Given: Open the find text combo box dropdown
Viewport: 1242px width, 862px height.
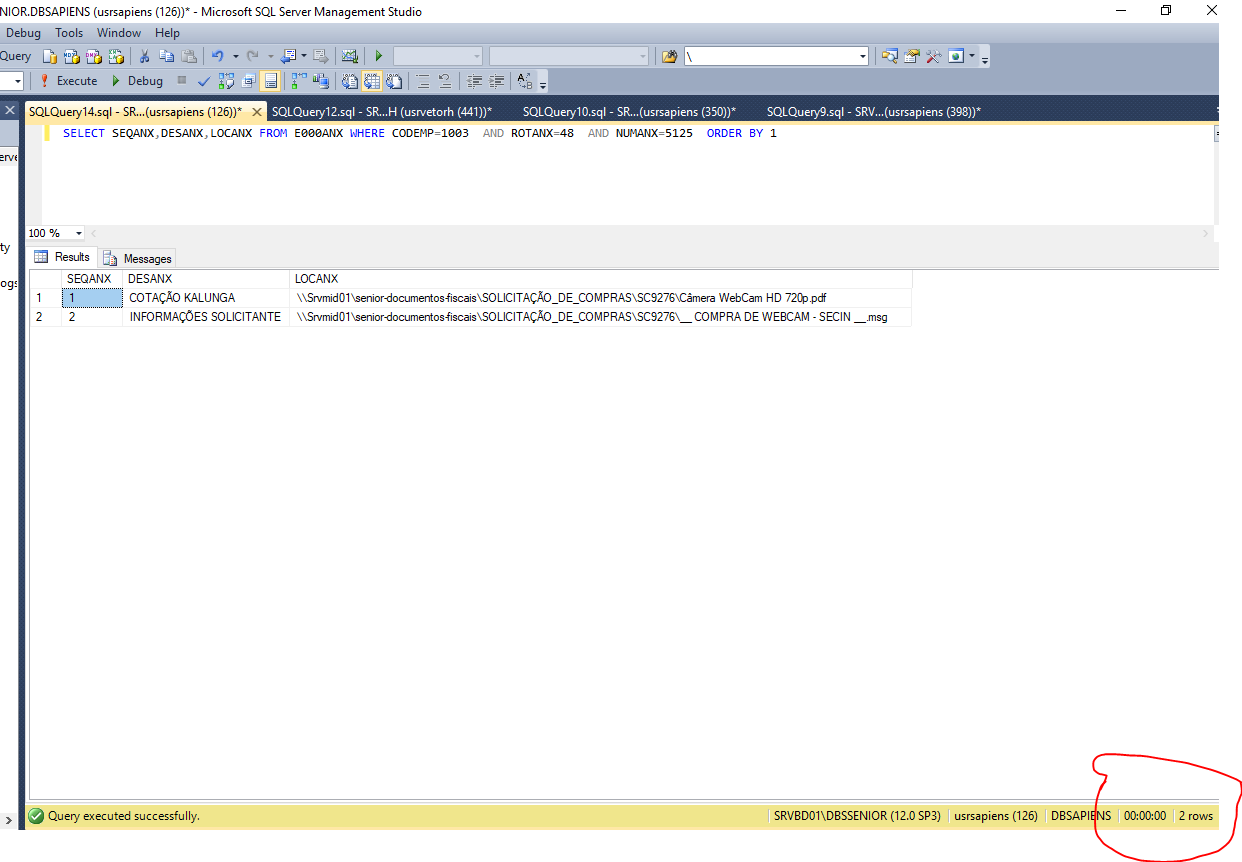Looking at the screenshot, I should click(863, 57).
